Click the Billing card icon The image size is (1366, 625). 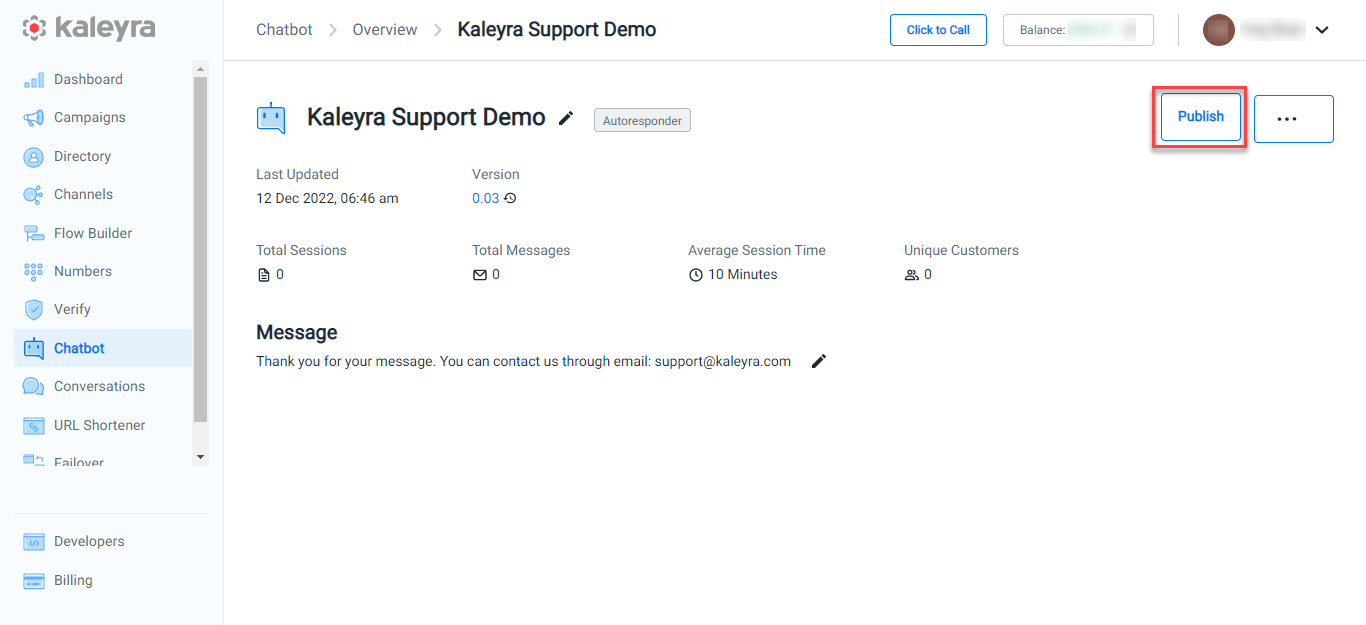tap(34, 581)
